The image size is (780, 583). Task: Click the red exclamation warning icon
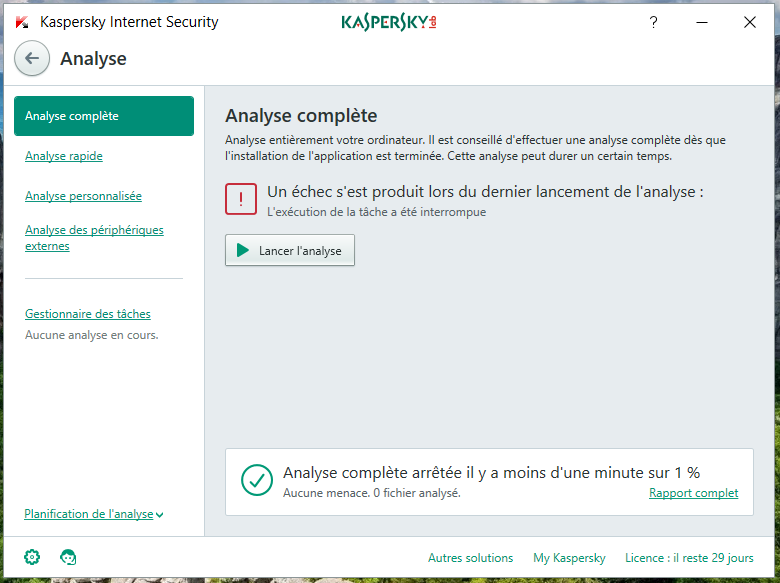point(241,199)
